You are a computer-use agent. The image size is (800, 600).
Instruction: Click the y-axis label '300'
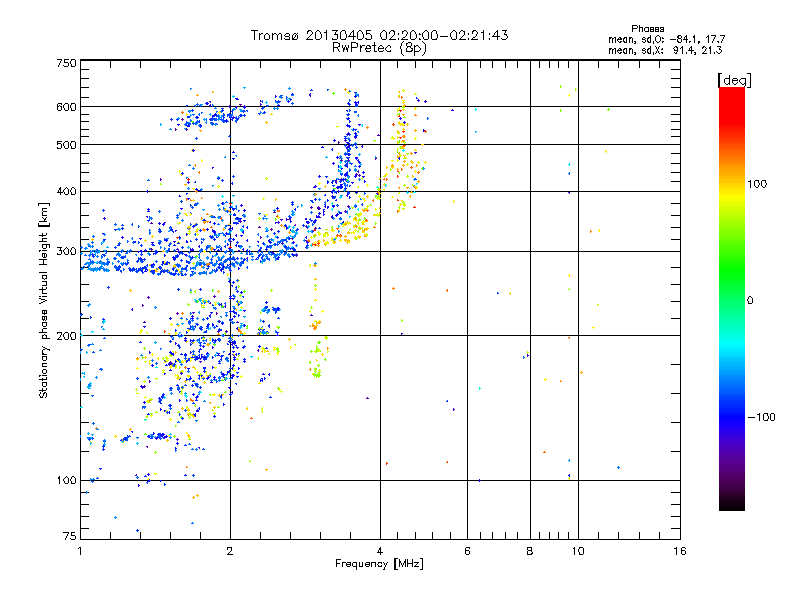[x=66, y=252]
